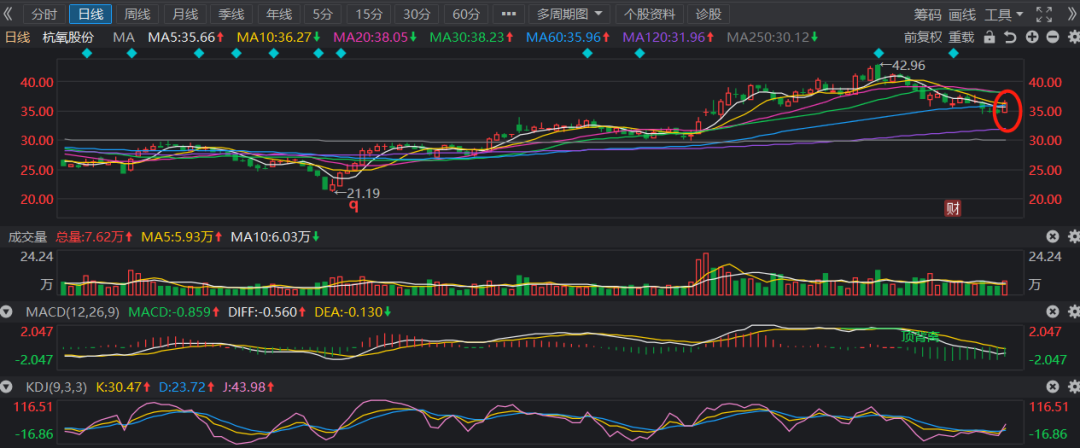This screenshot has height=448, width=1080.
Task: Collapse left panel with double-chevron icon
Action: tap(9, 14)
